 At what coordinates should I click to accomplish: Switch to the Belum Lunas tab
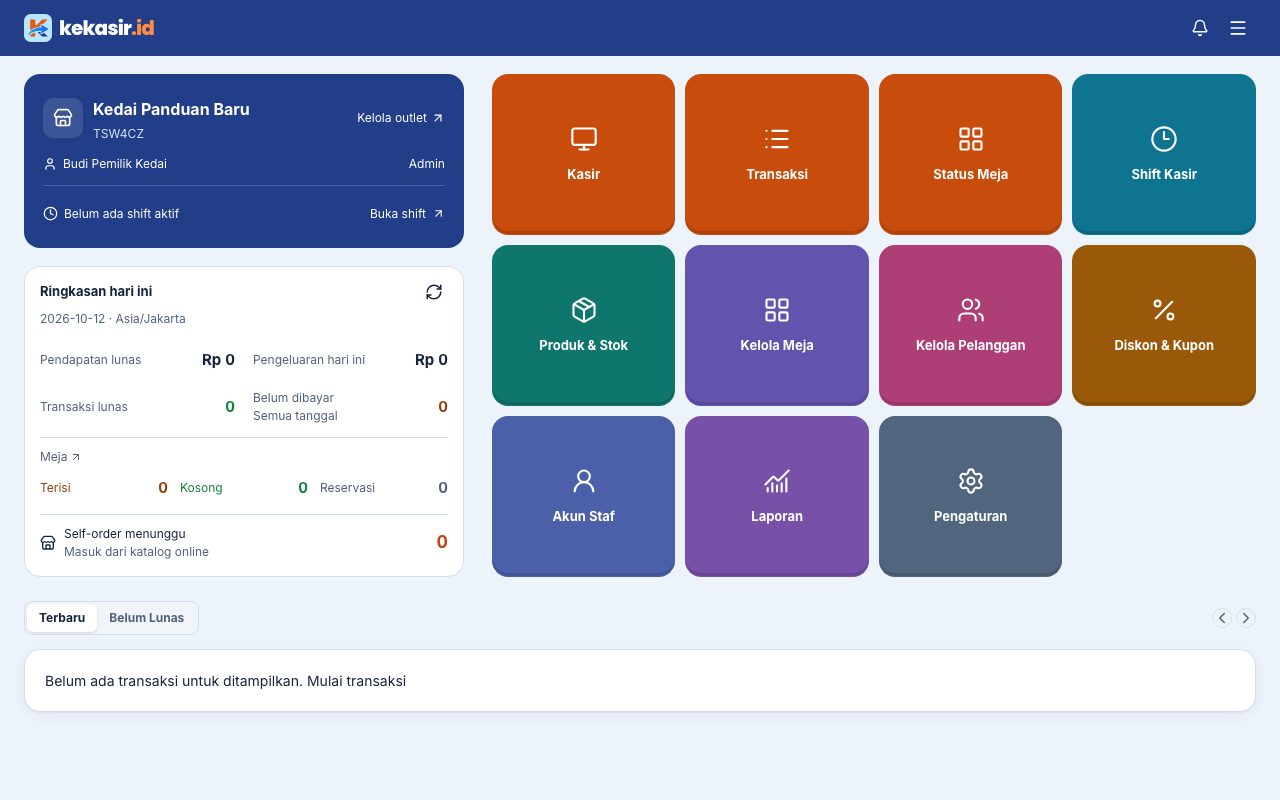(147, 618)
